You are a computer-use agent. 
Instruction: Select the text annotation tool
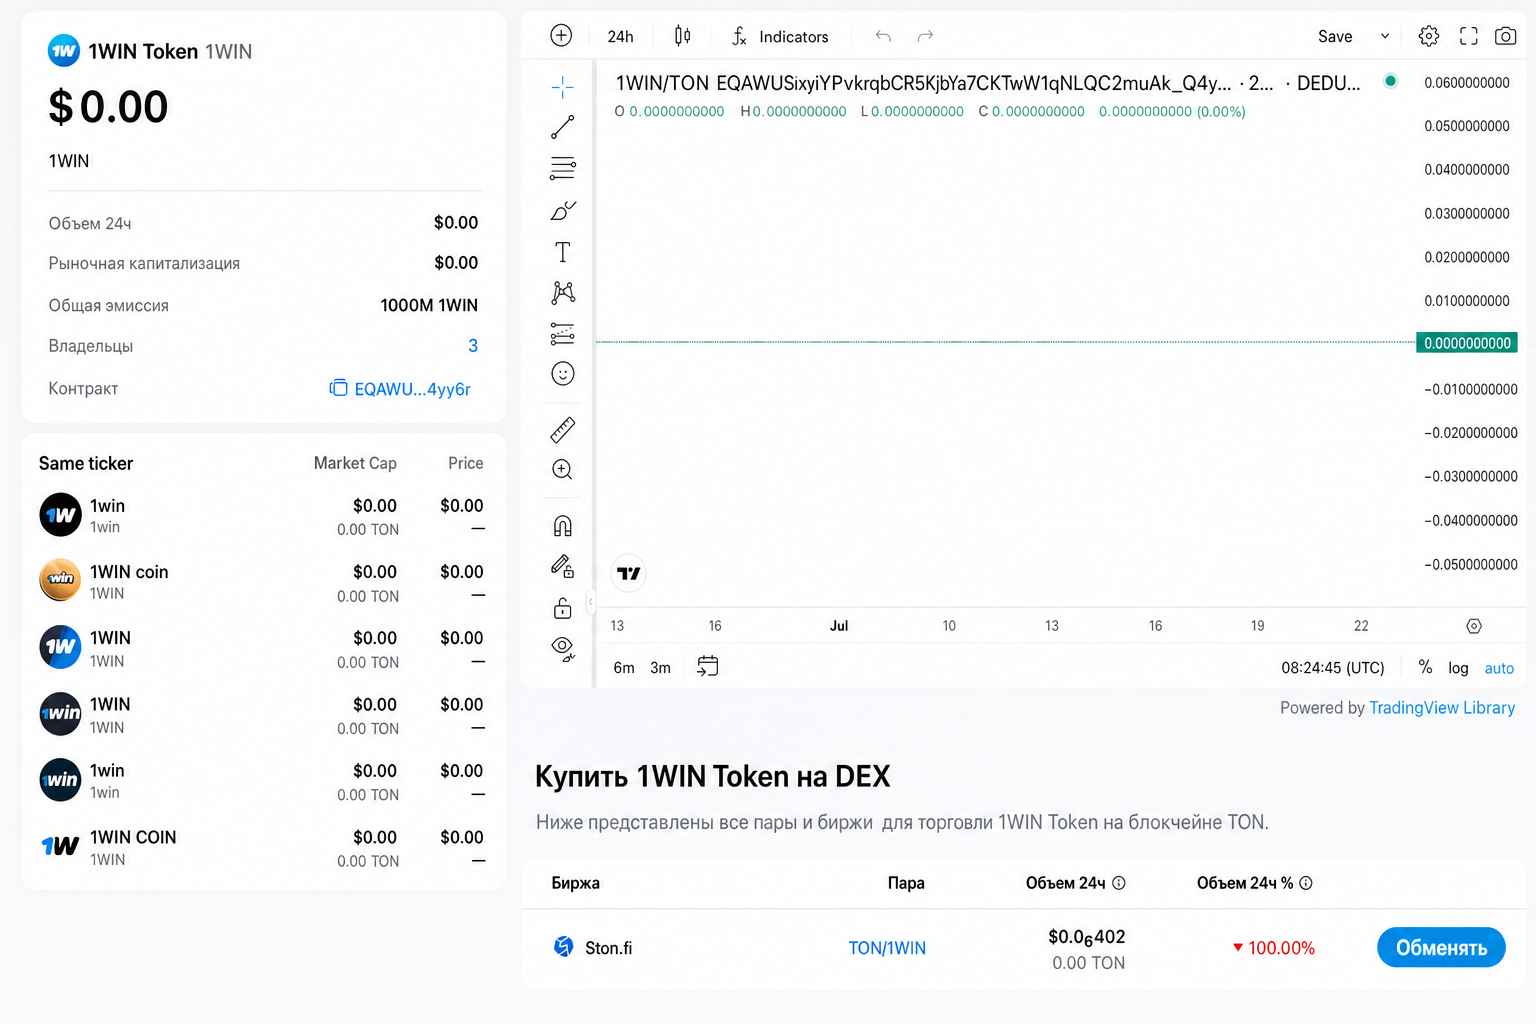pos(563,252)
